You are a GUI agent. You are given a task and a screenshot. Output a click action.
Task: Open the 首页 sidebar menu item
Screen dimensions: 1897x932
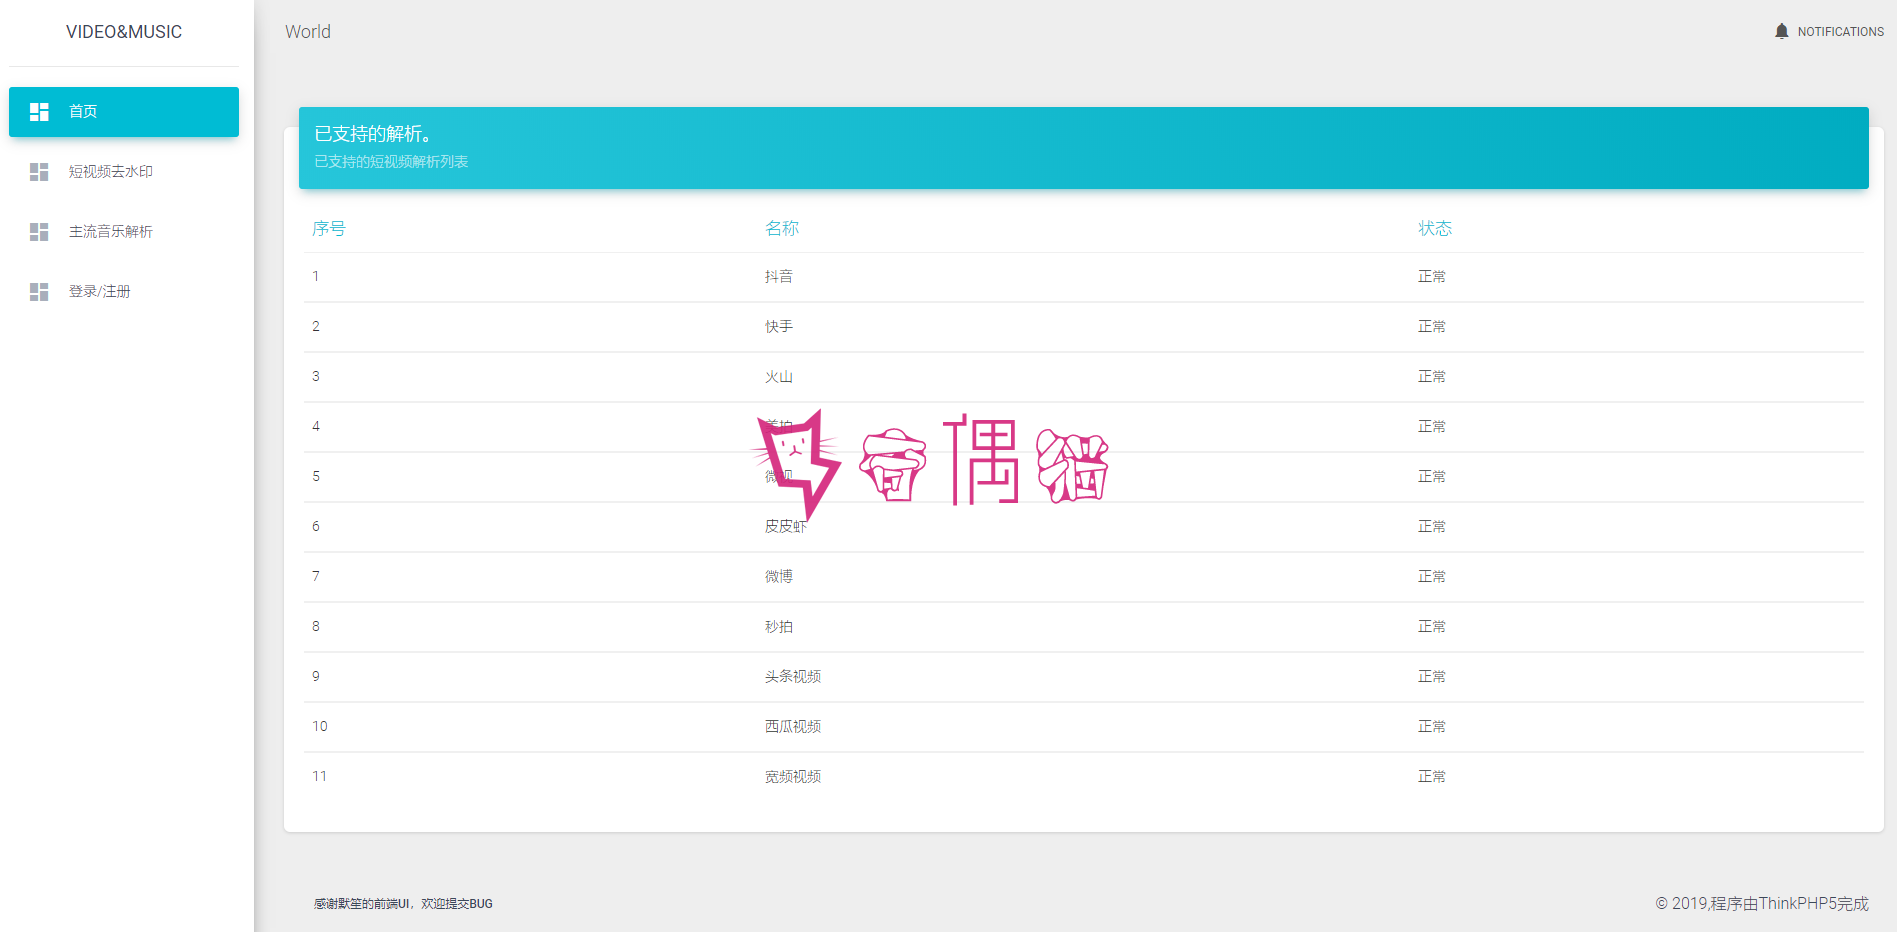point(124,112)
